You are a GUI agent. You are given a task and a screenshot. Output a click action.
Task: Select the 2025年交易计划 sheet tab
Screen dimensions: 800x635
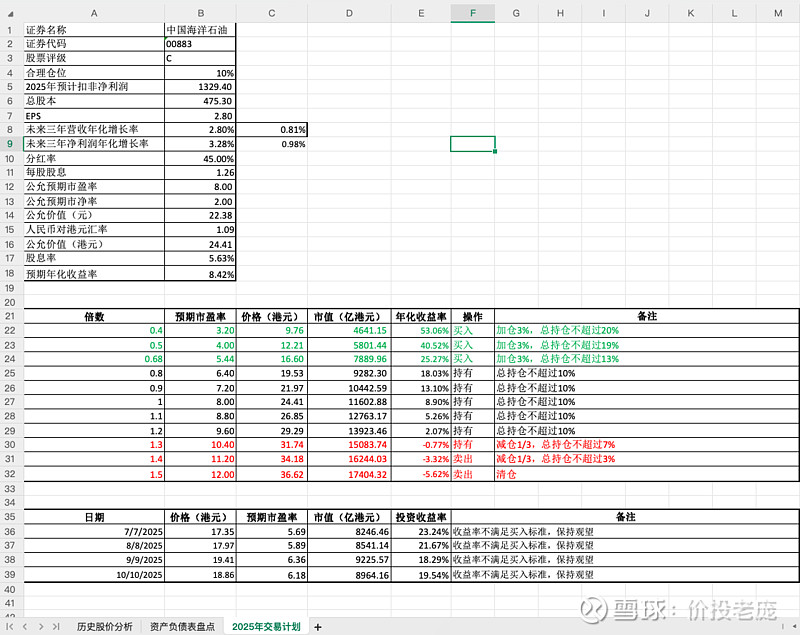coord(266,626)
